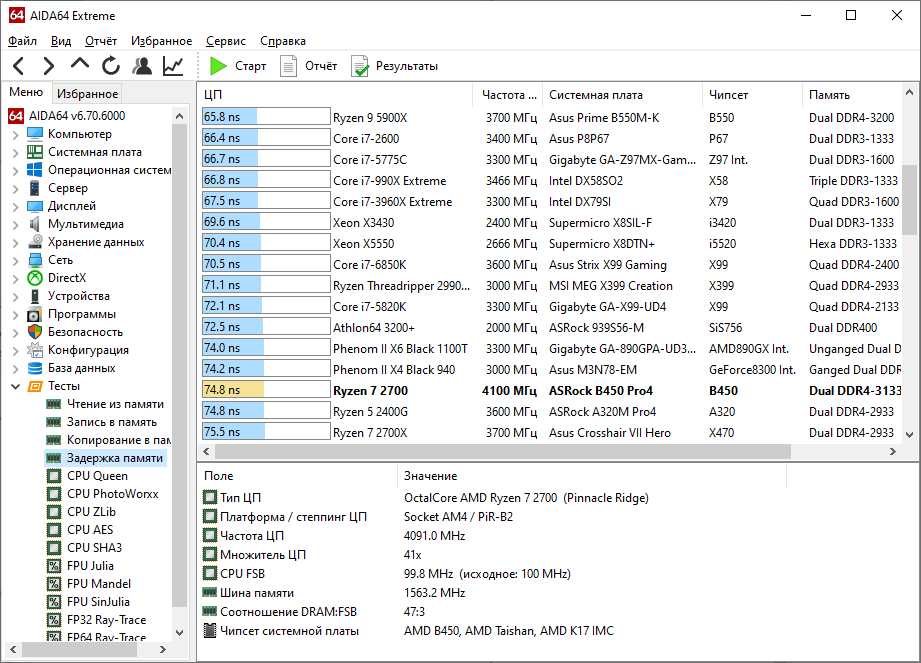This screenshot has width=921, height=663.
Task: Go up one level with the Up arrow
Action: pyautogui.click(x=80, y=64)
